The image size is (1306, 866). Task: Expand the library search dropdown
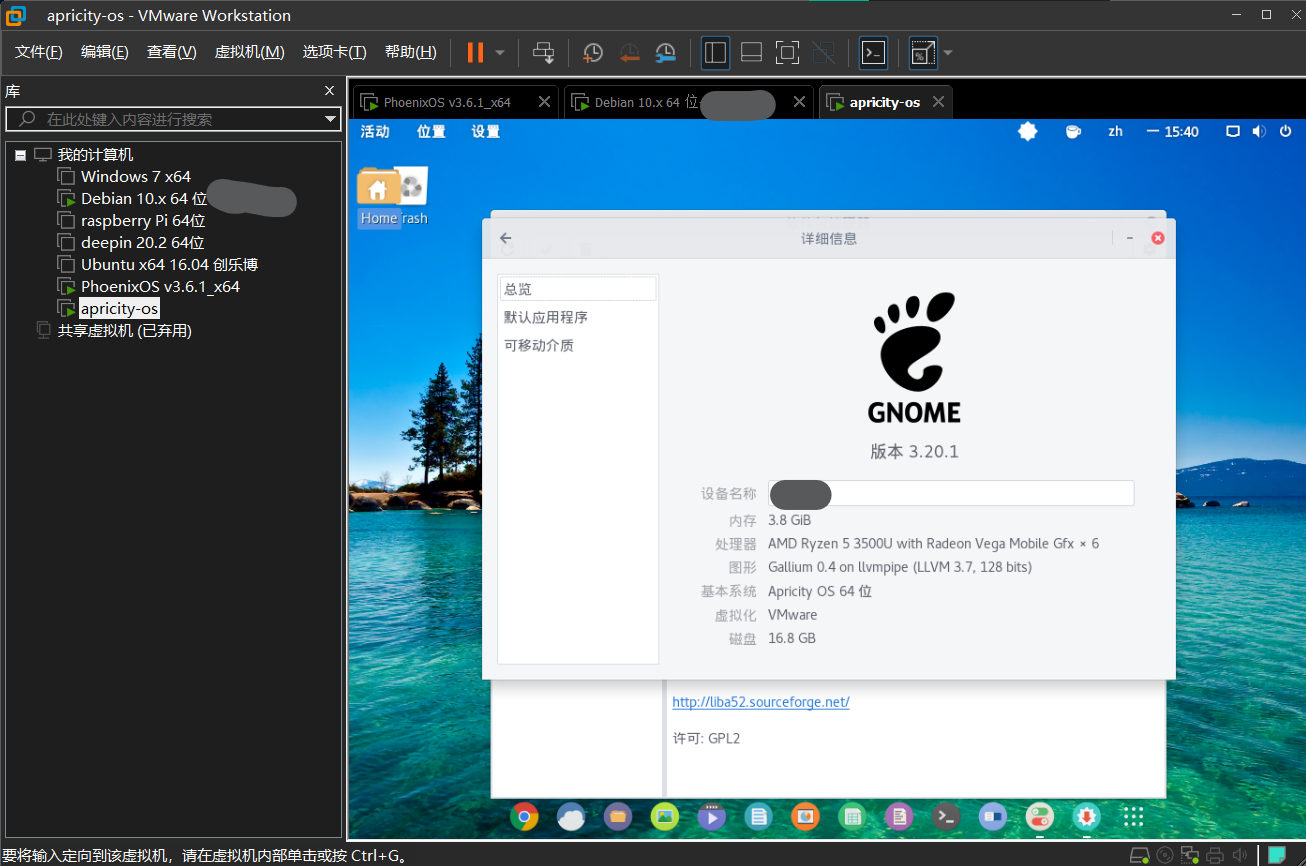(x=331, y=119)
